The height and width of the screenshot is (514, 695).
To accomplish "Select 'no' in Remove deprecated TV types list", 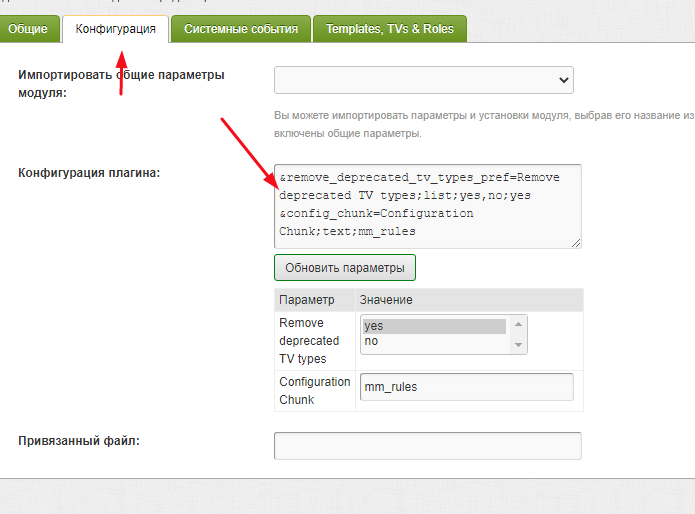I will coord(434,341).
